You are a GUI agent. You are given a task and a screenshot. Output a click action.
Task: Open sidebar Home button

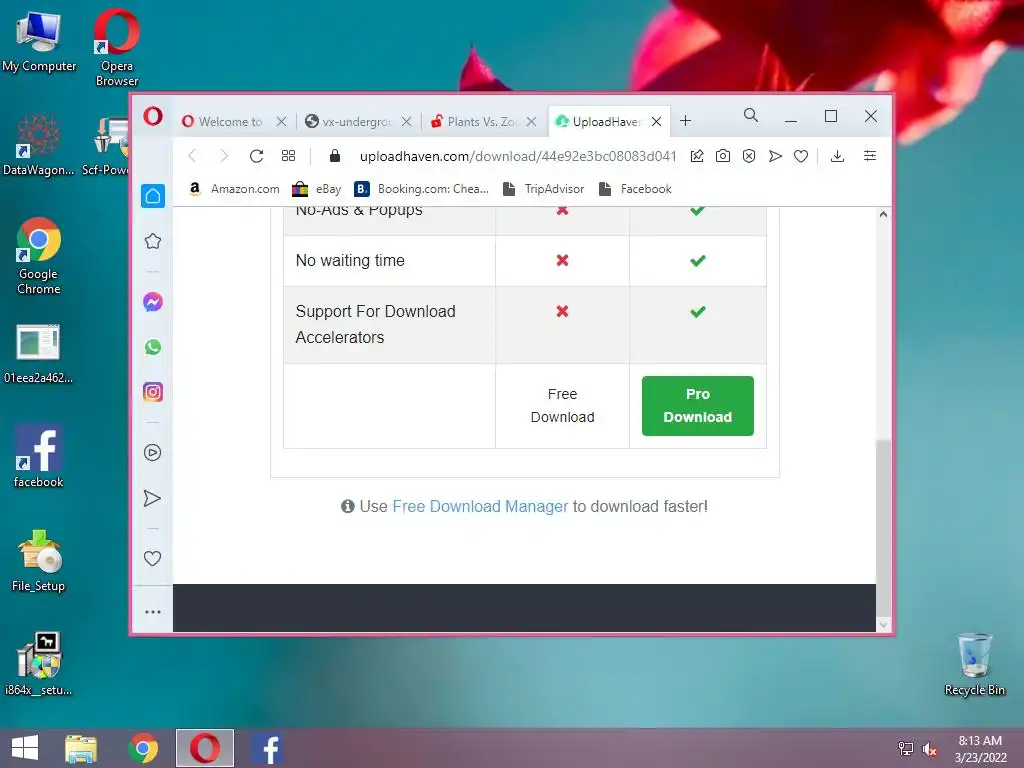click(x=153, y=196)
